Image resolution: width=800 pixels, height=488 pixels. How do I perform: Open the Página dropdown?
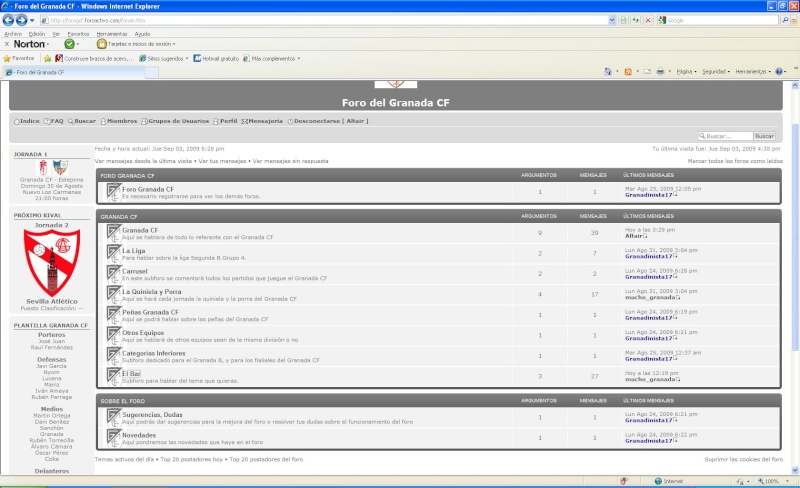[686, 71]
